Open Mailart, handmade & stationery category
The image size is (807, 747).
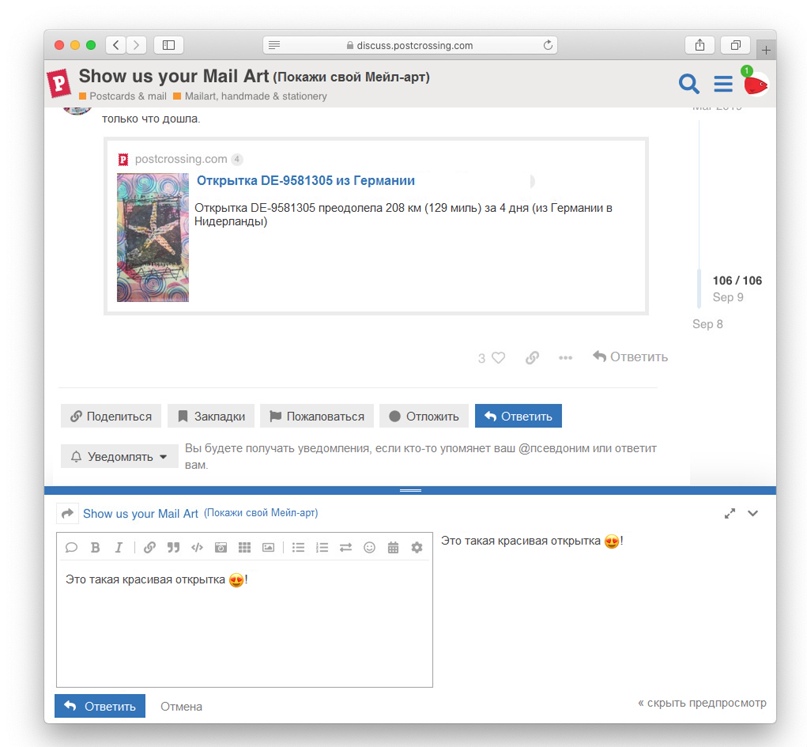[250, 96]
